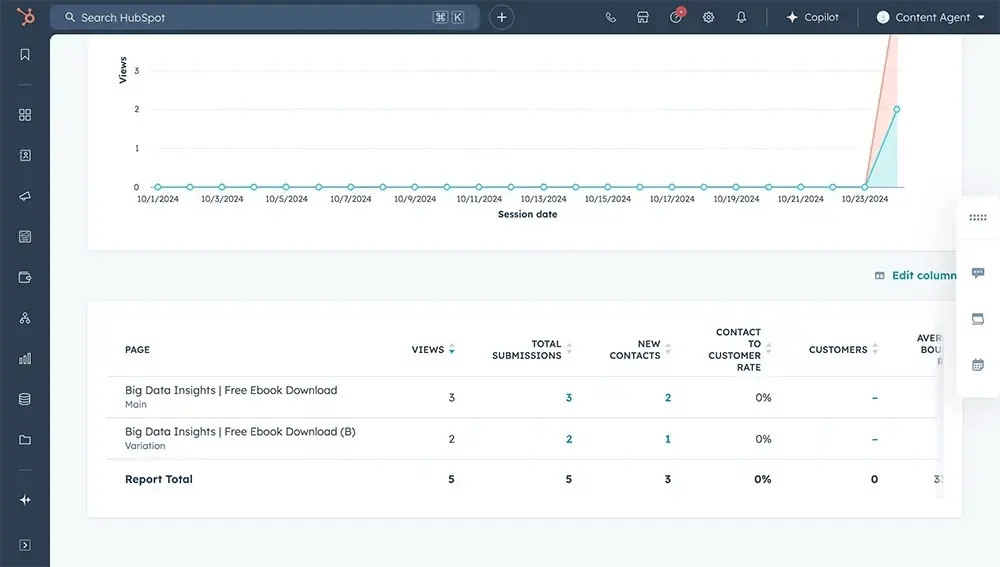Click total submissions value 3 for Main

(568, 397)
